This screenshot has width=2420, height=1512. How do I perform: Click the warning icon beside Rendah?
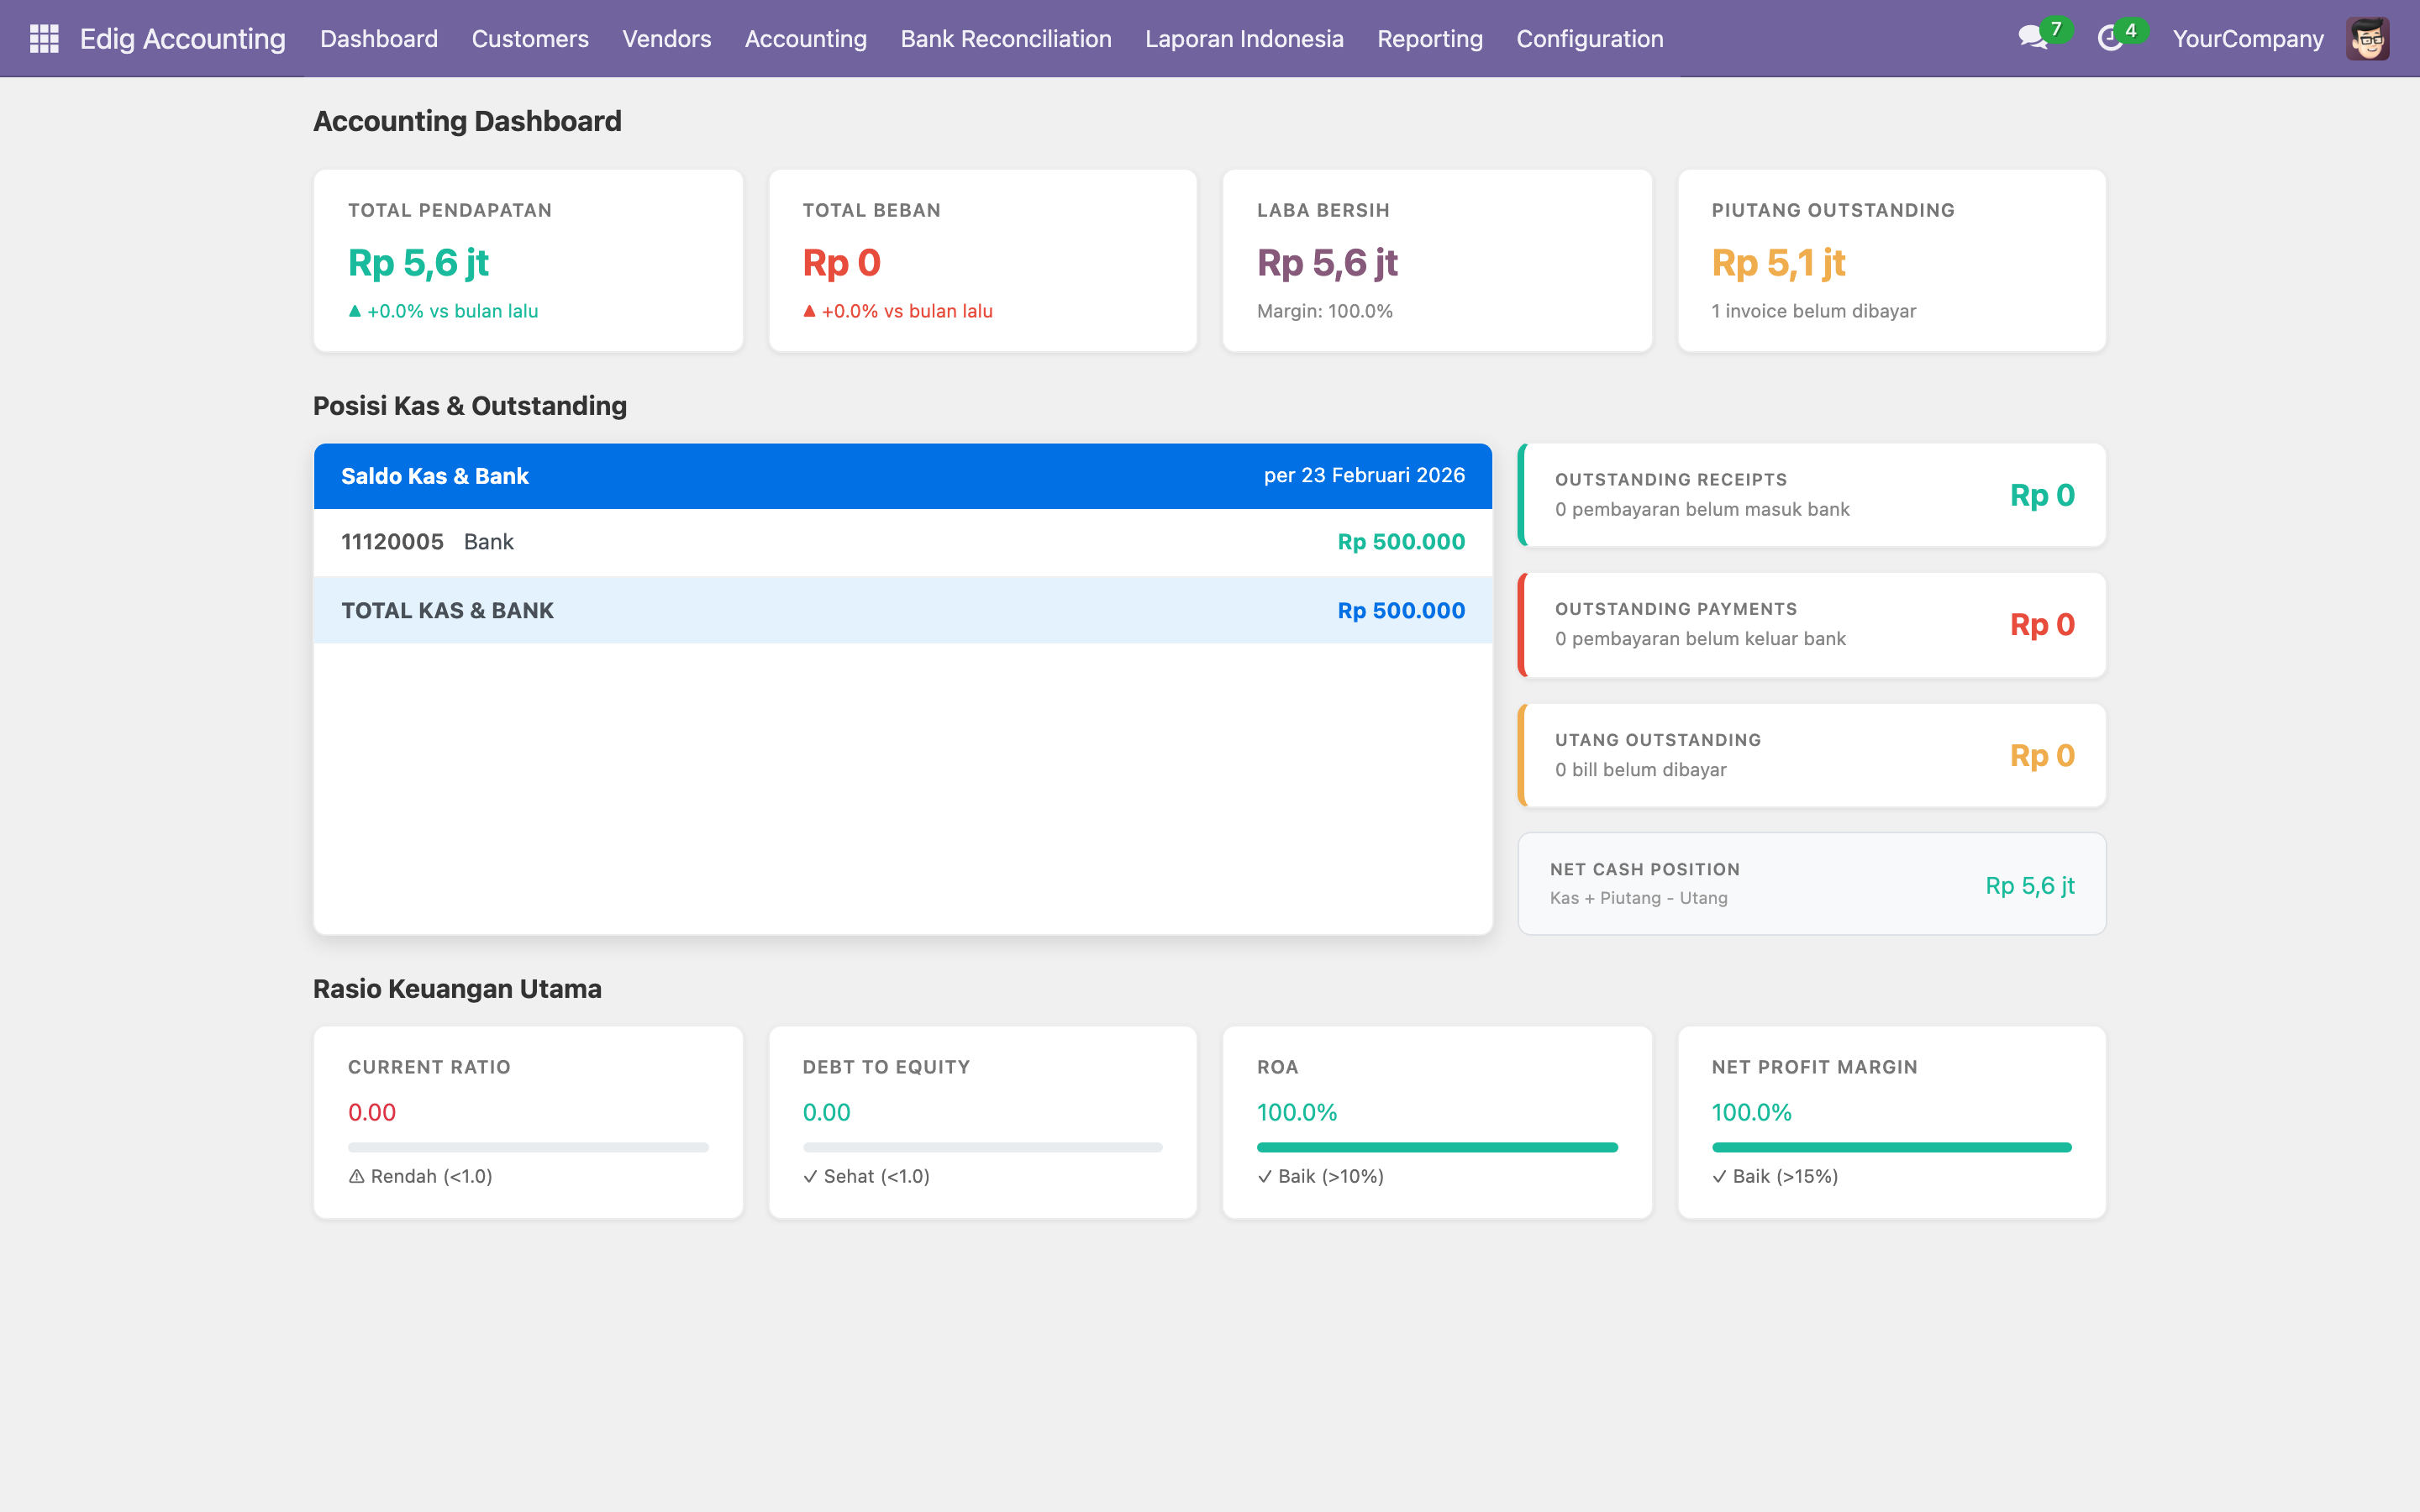(356, 1176)
